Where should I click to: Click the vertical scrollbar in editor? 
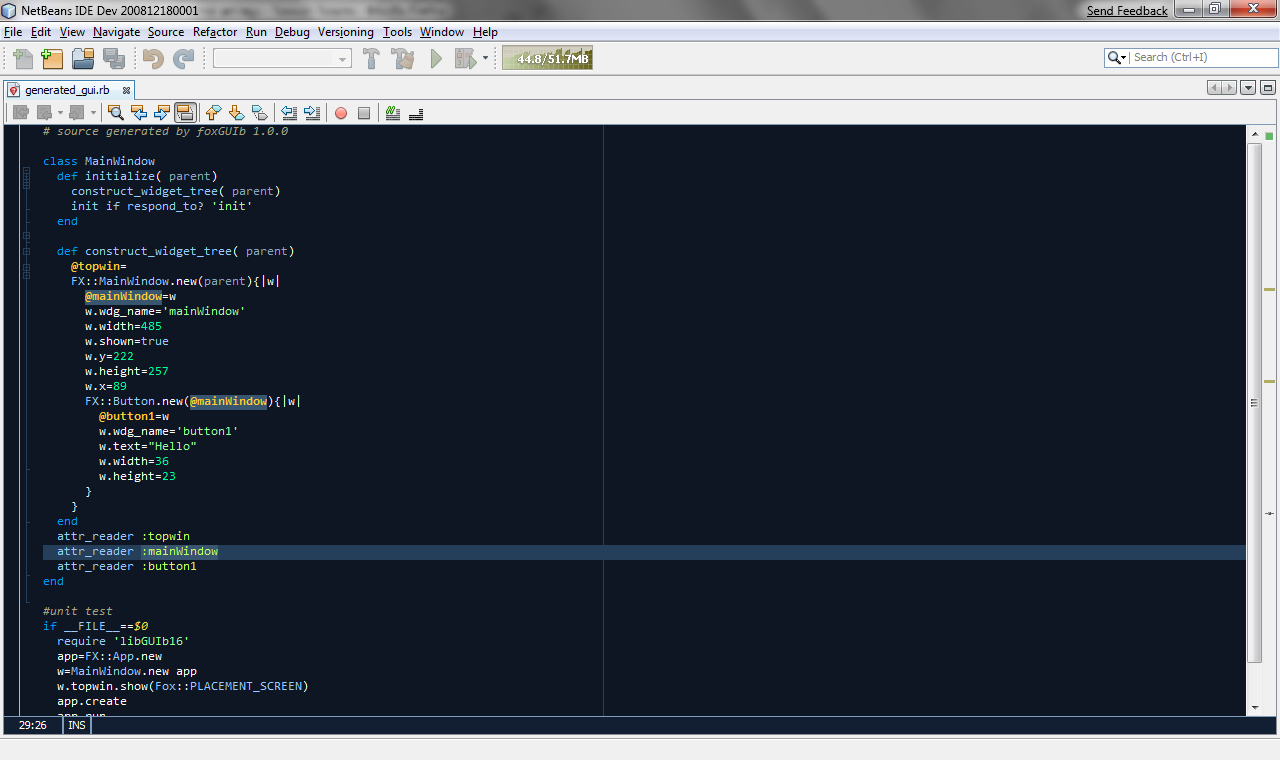click(1255, 400)
